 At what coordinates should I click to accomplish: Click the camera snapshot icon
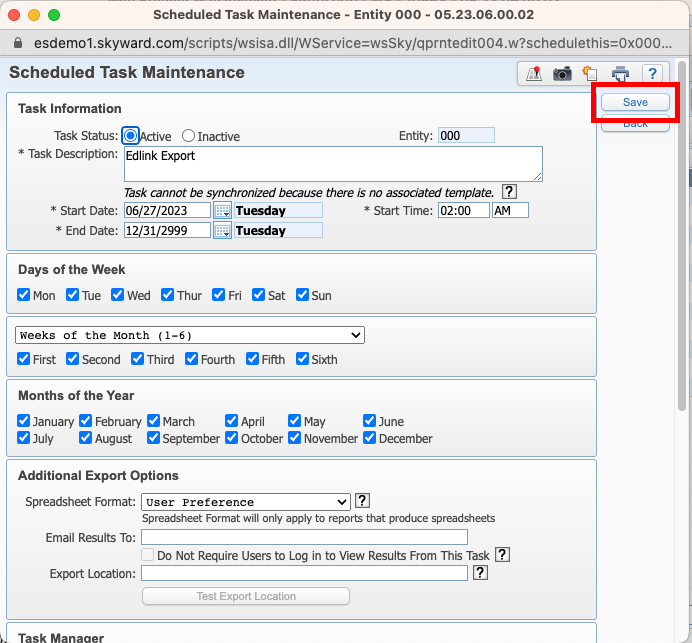pyautogui.click(x=562, y=74)
